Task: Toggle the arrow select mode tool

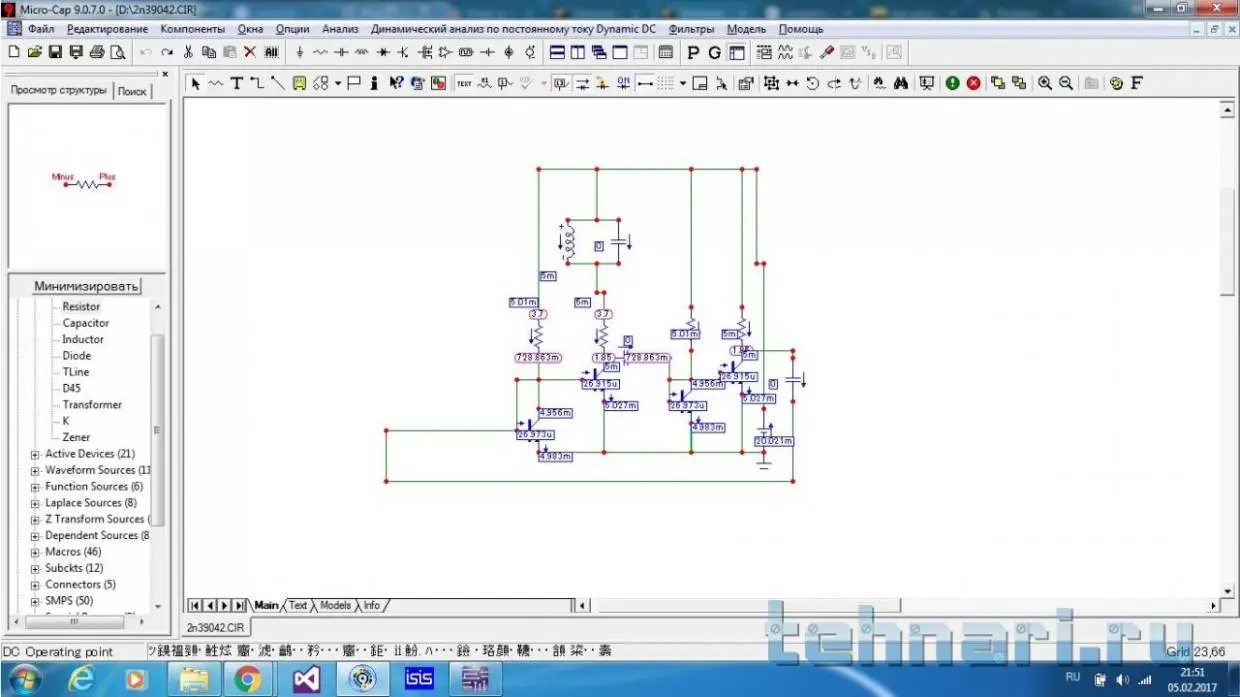Action: (196, 83)
